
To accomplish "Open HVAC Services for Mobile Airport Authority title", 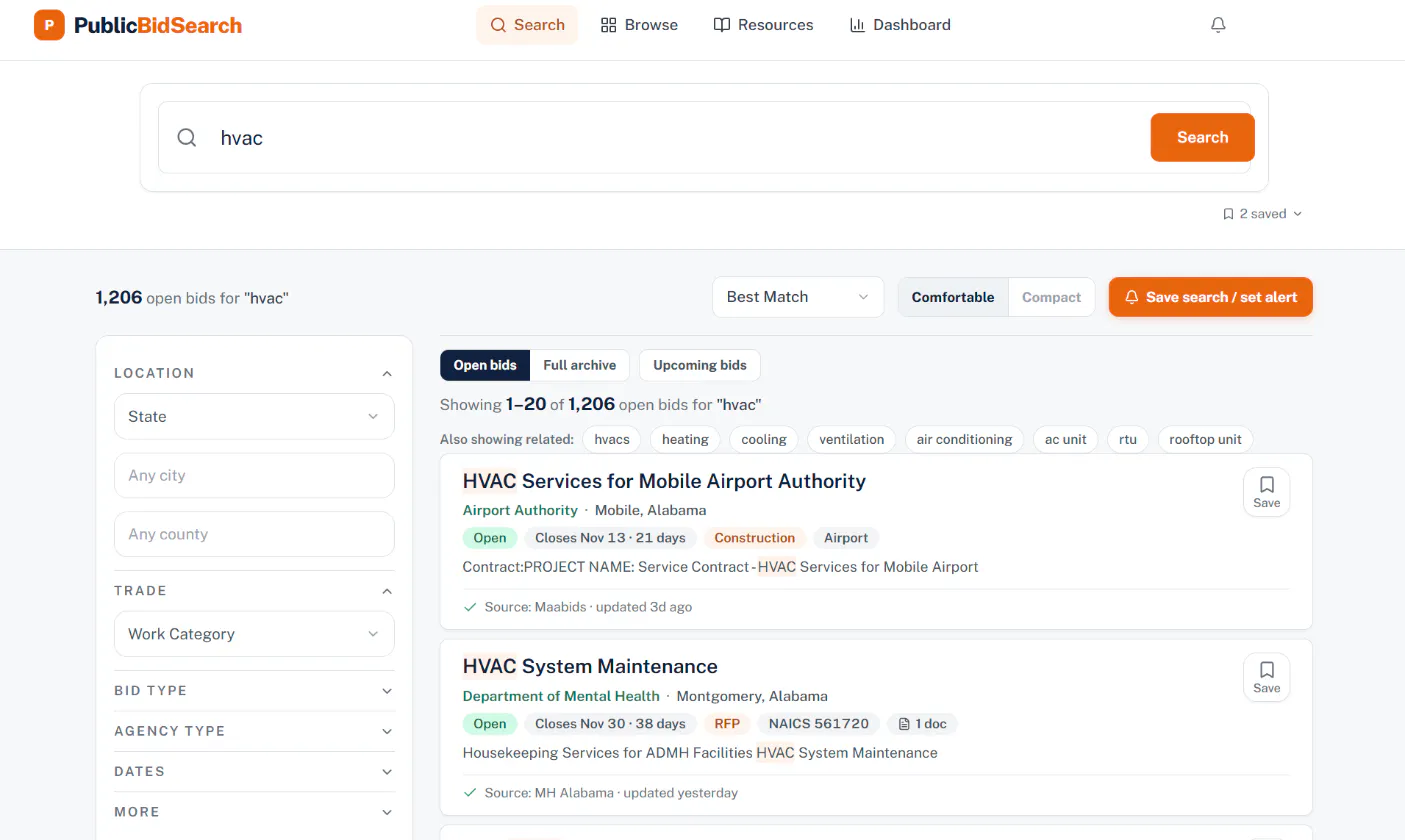I will (x=664, y=481).
